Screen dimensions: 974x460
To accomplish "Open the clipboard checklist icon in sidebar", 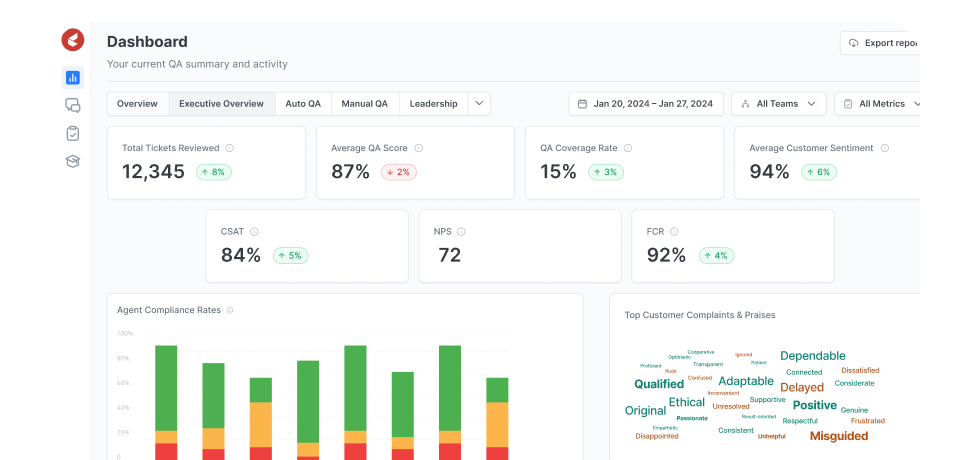I will [x=73, y=133].
